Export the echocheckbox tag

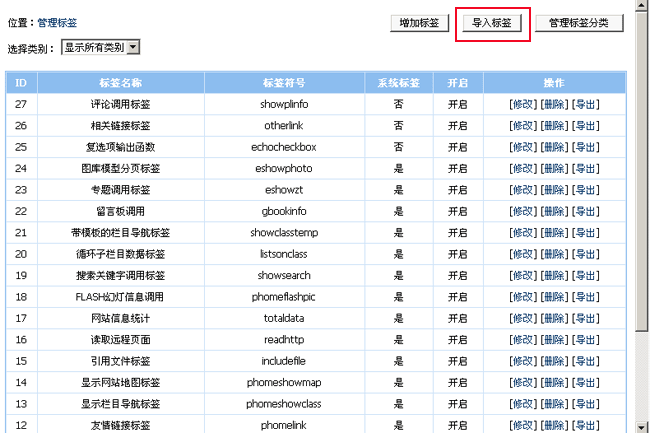585,147
